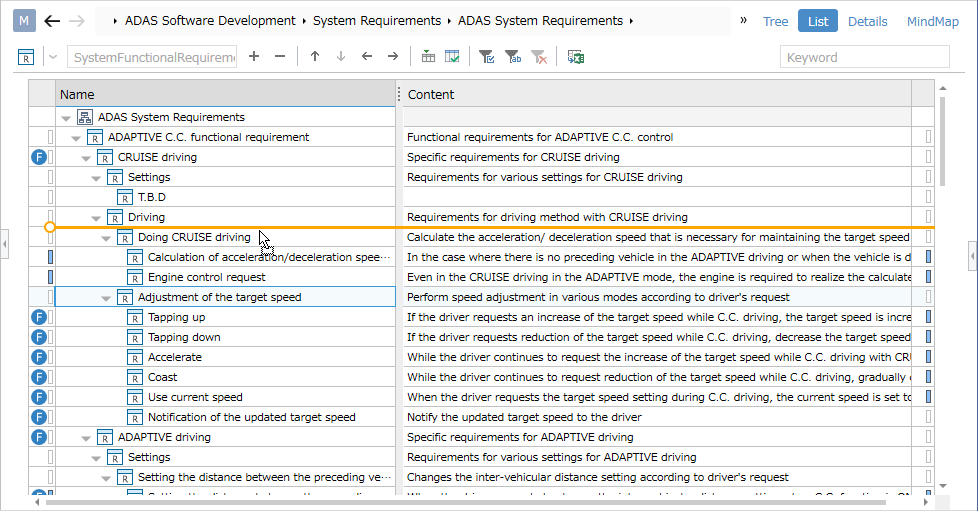This screenshot has height=511, width=978.
Task: Toggle the right-side marker for Coast row
Action: click(x=929, y=377)
